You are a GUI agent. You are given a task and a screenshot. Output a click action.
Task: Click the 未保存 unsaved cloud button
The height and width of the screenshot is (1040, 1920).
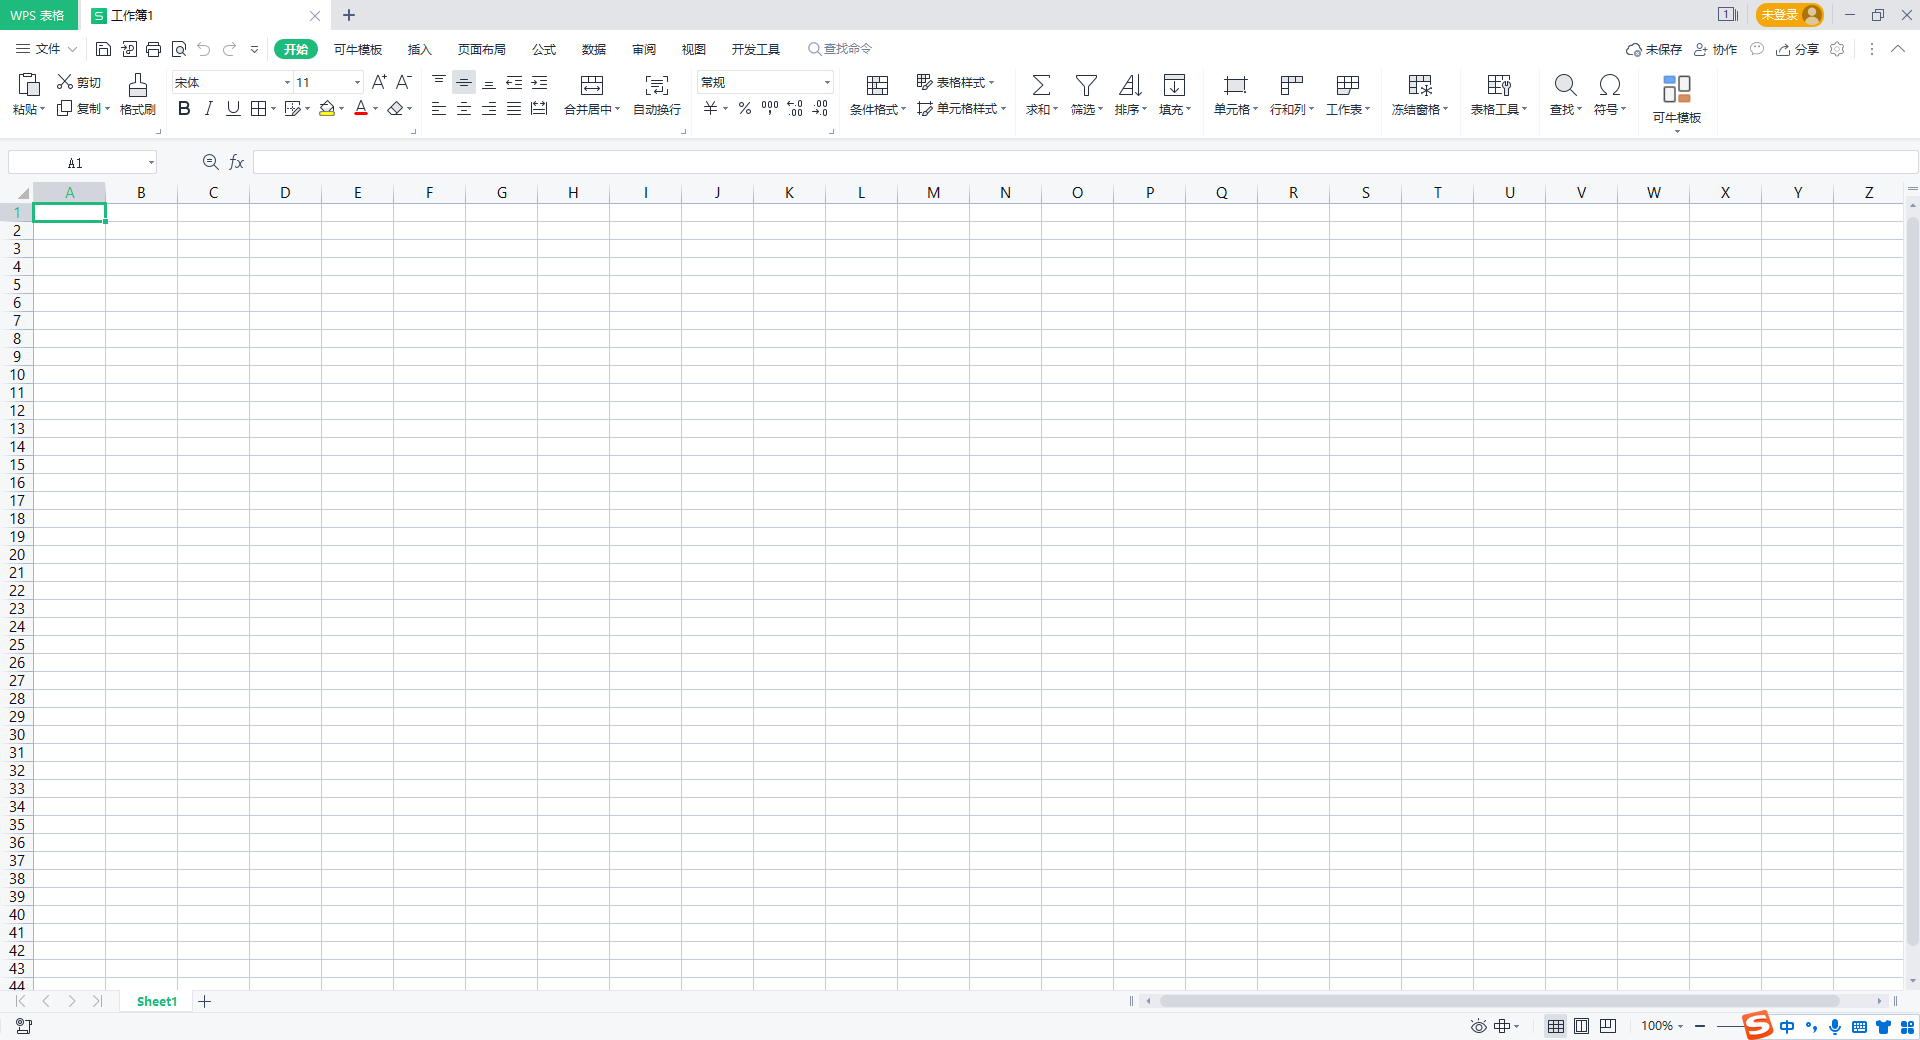[1654, 49]
